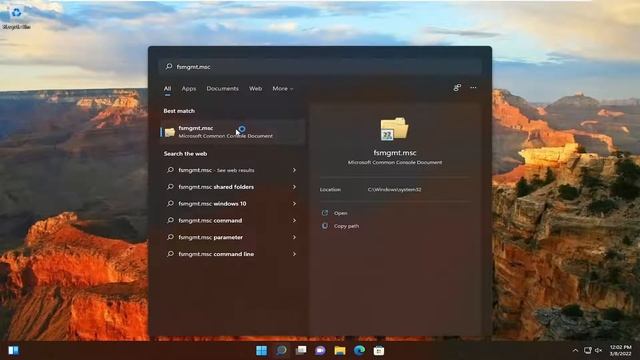Click the search box containing fsmgmt.msc
This screenshot has height=360, width=640.
pyautogui.click(x=320, y=67)
